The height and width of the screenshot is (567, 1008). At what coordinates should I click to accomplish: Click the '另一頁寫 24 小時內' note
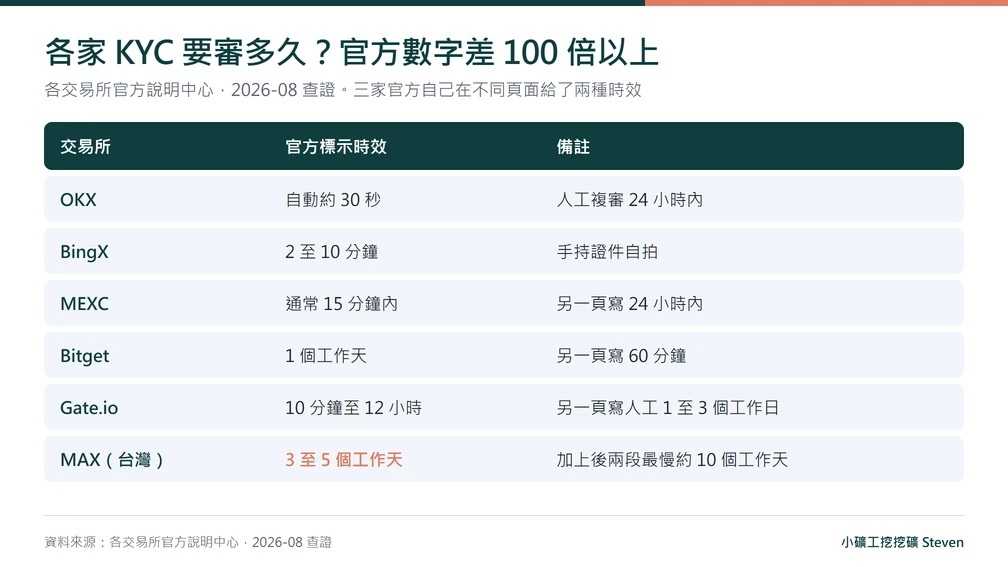pyautogui.click(x=629, y=304)
